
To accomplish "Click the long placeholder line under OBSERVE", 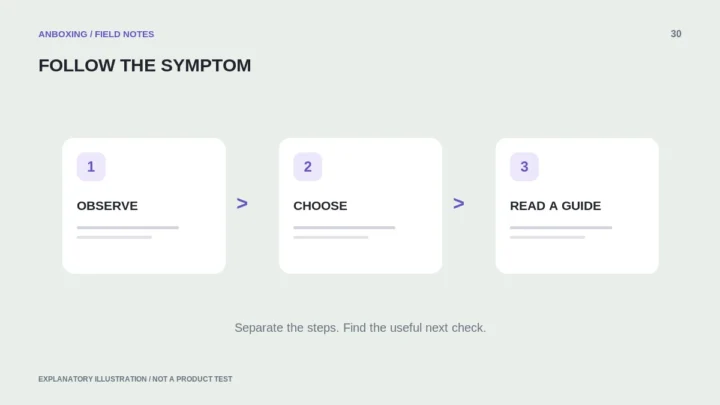I will point(128,227).
